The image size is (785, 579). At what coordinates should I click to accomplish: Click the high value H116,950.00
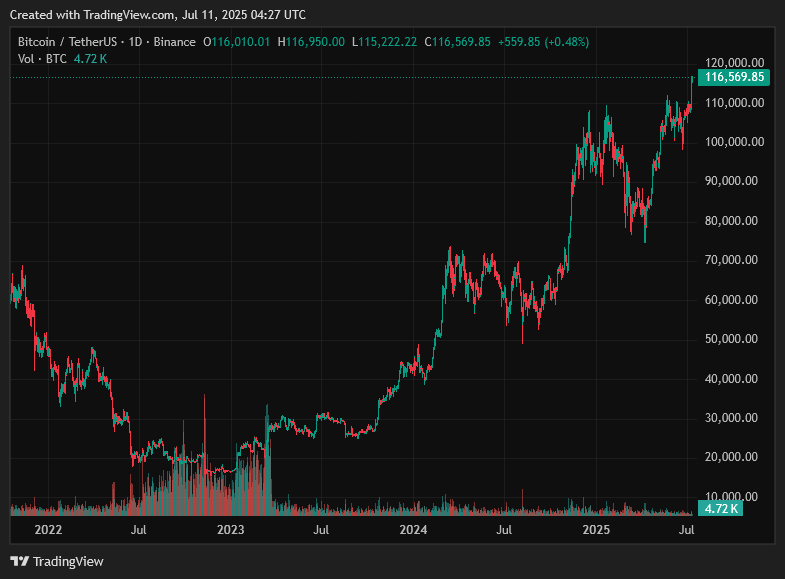pos(311,42)
